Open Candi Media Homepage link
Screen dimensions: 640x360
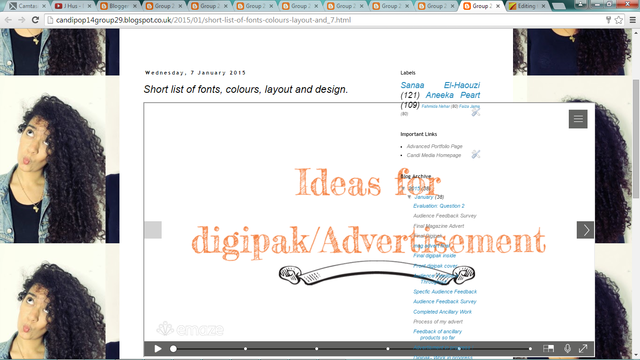(433, 155)
